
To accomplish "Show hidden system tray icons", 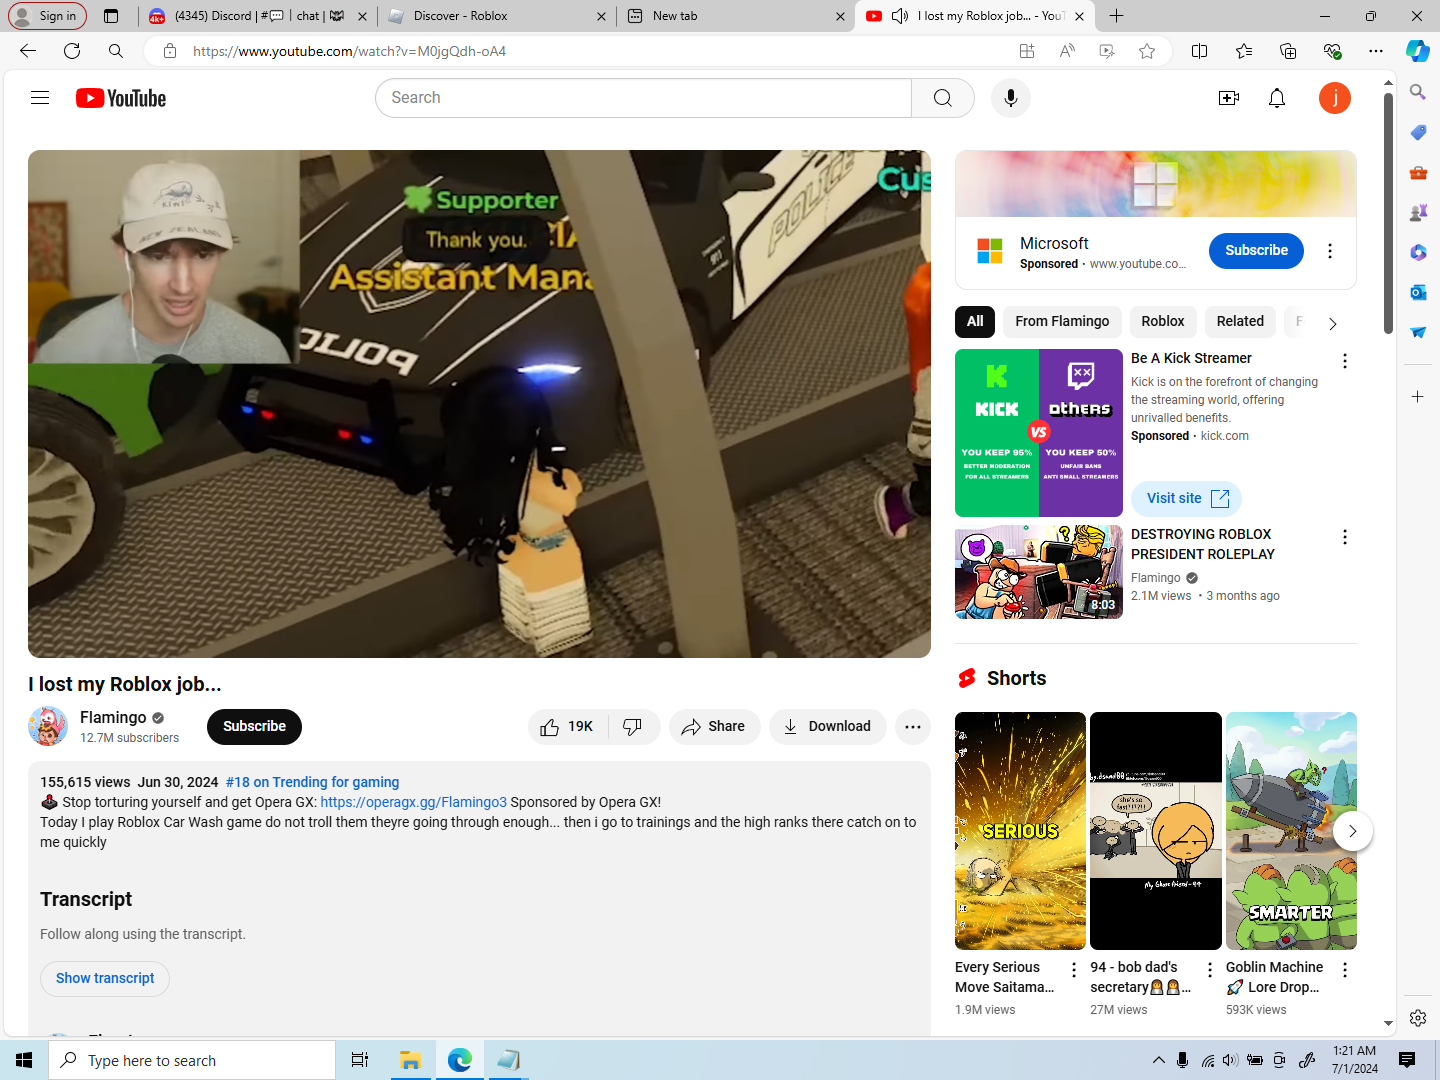I will click(1159, 1060).
